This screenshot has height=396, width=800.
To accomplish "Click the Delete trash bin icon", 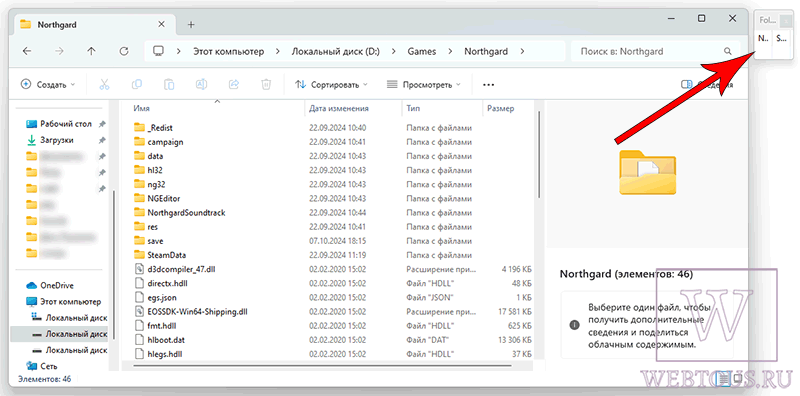I will click(x=266, y=85).
